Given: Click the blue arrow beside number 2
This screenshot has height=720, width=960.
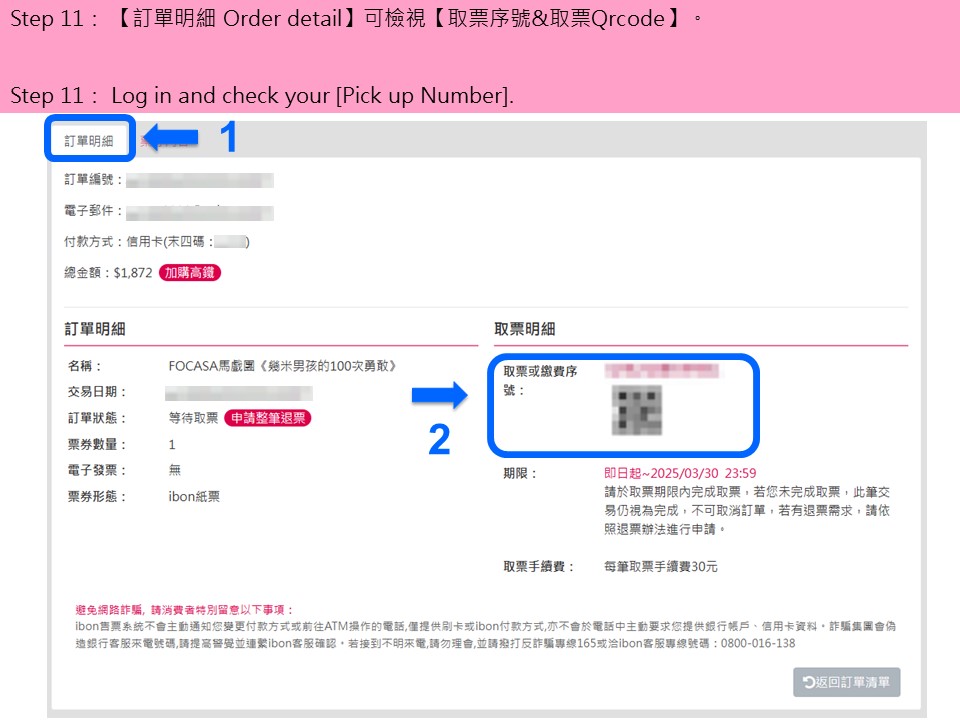Looking at the screenshot, I should (440, 396).
